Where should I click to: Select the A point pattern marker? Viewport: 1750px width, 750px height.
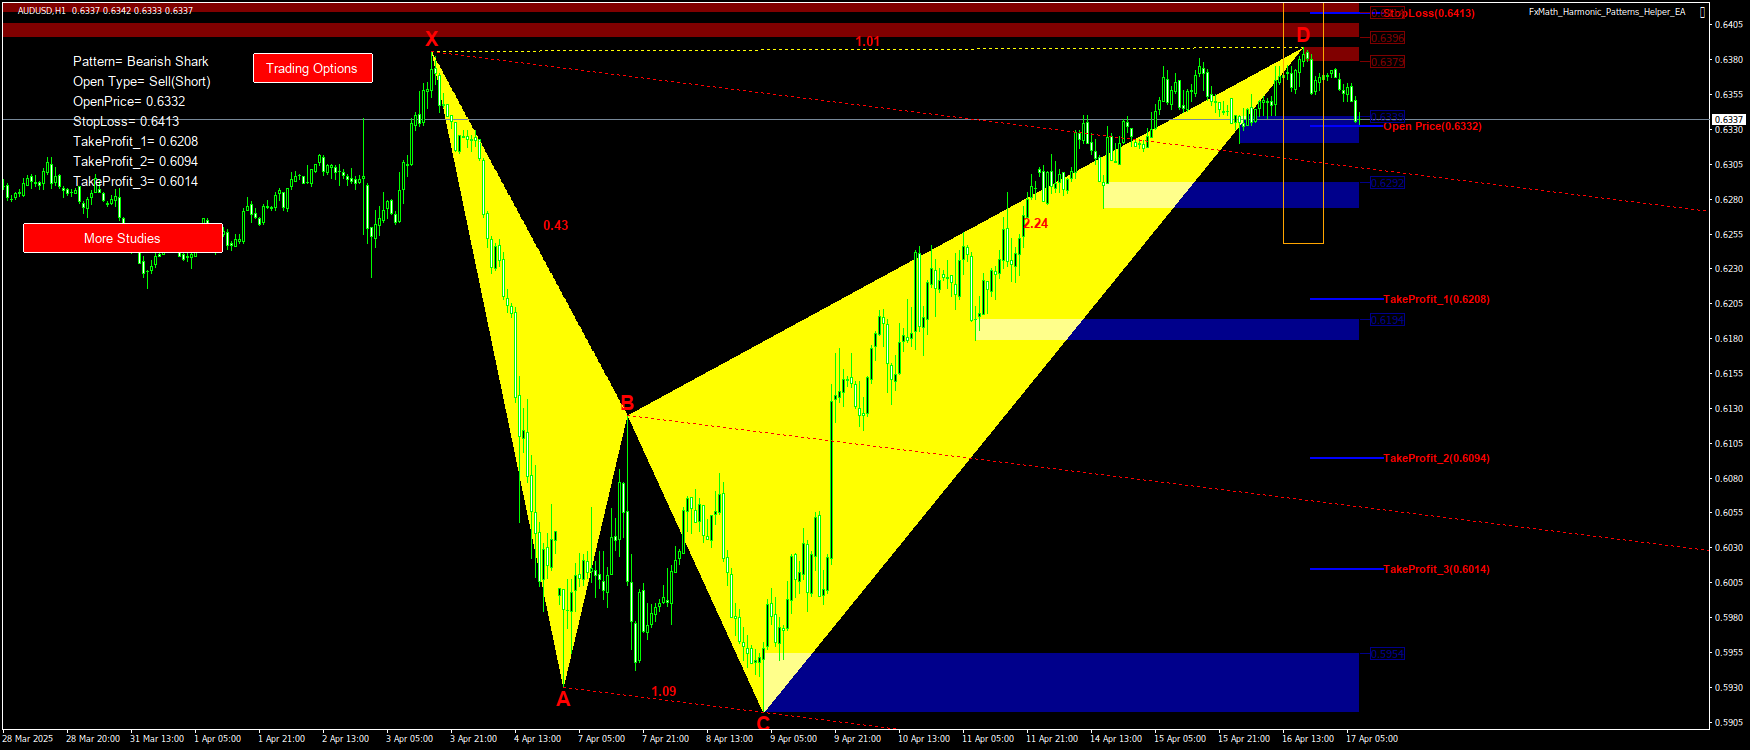(x=563, y=699)
